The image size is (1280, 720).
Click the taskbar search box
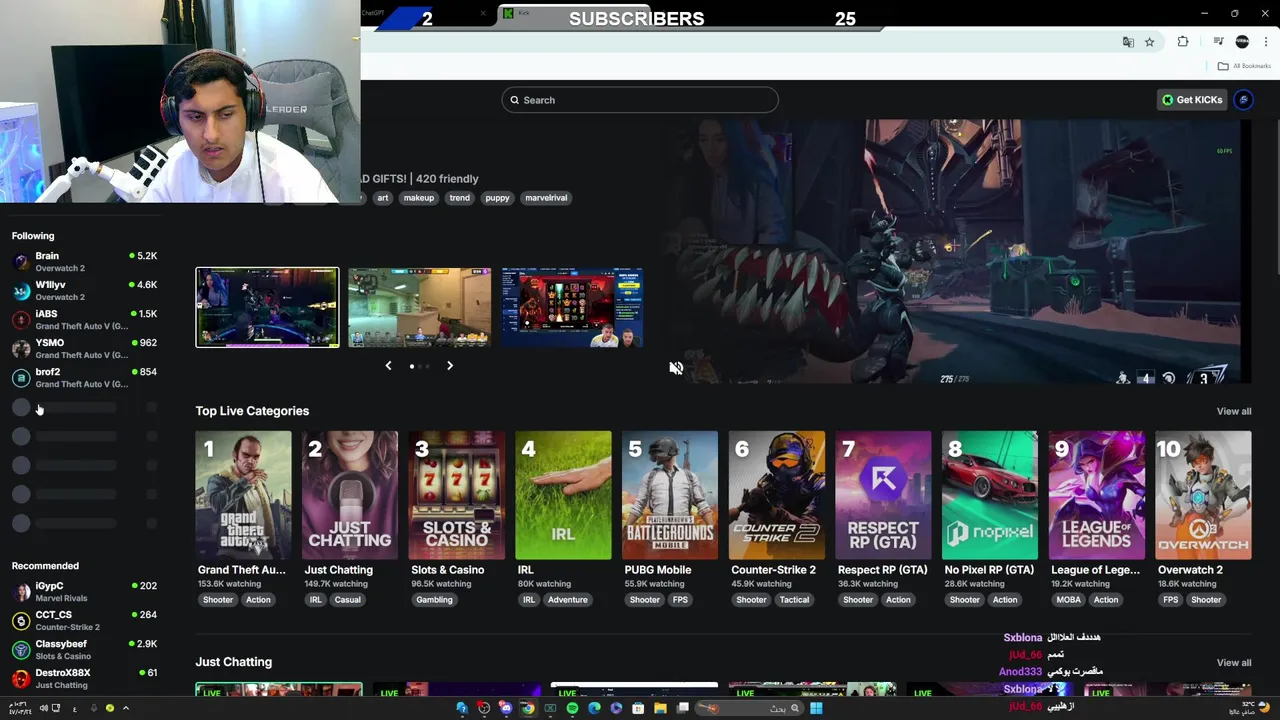[x=750, y=708]
